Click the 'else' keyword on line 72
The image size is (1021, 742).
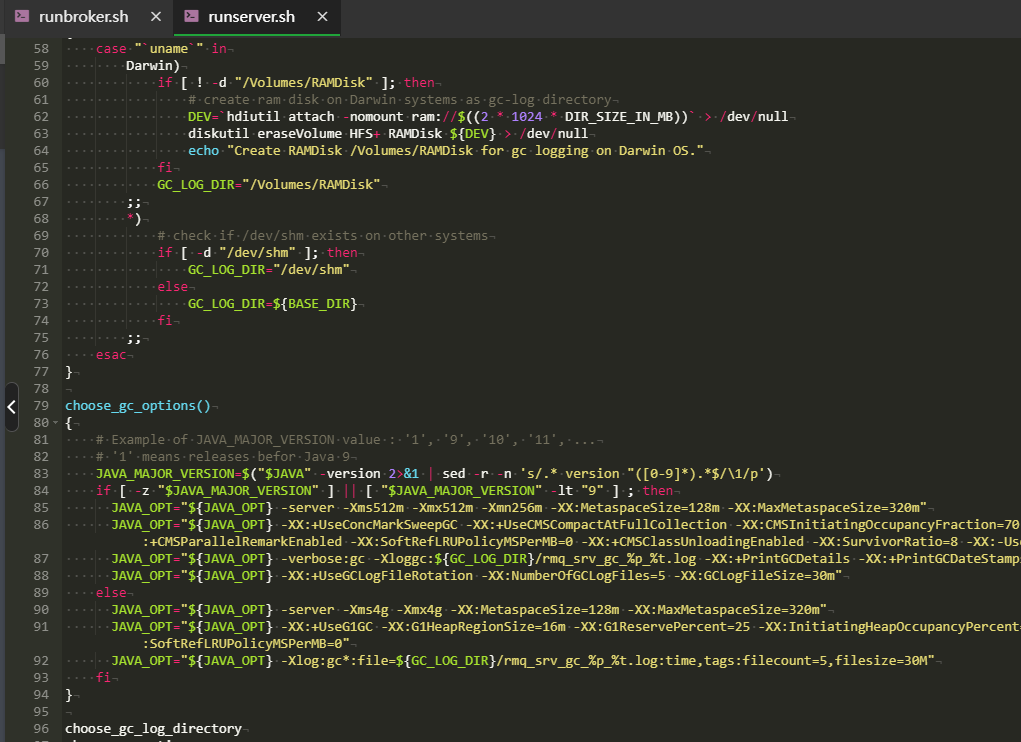point(173,286)
